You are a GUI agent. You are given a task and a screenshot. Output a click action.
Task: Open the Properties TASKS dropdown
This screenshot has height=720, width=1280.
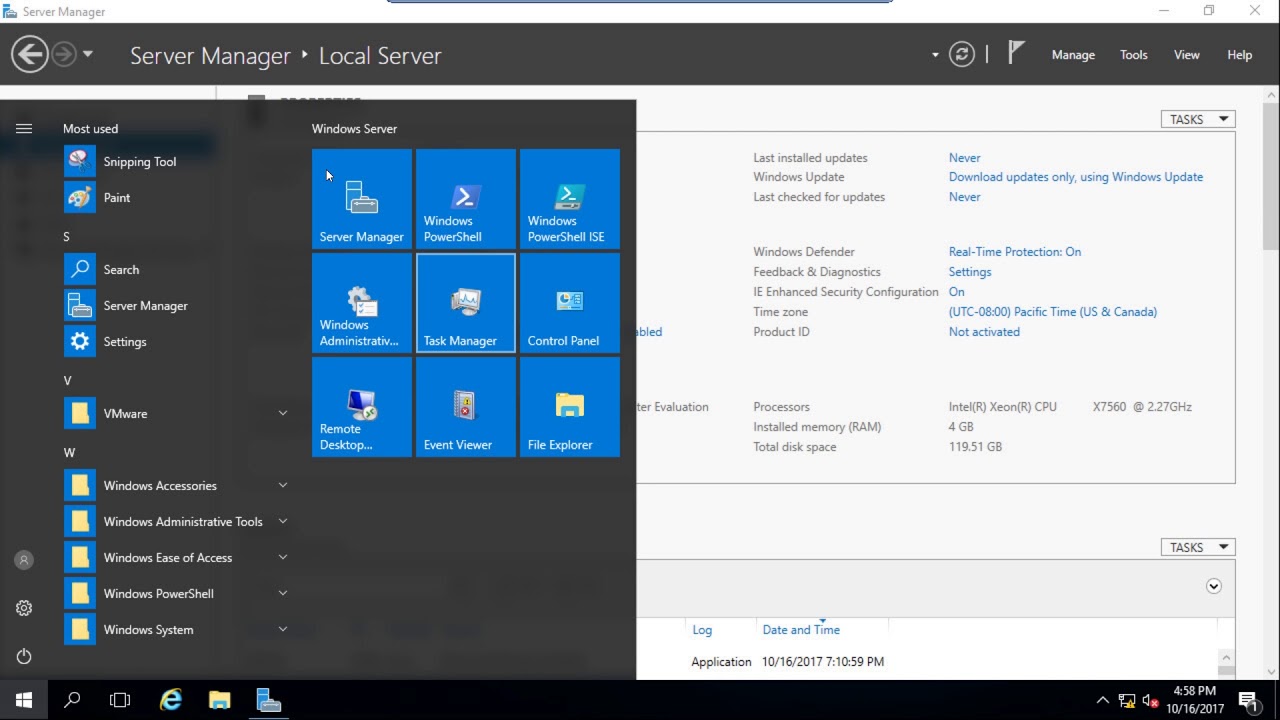click(1198, 119)
